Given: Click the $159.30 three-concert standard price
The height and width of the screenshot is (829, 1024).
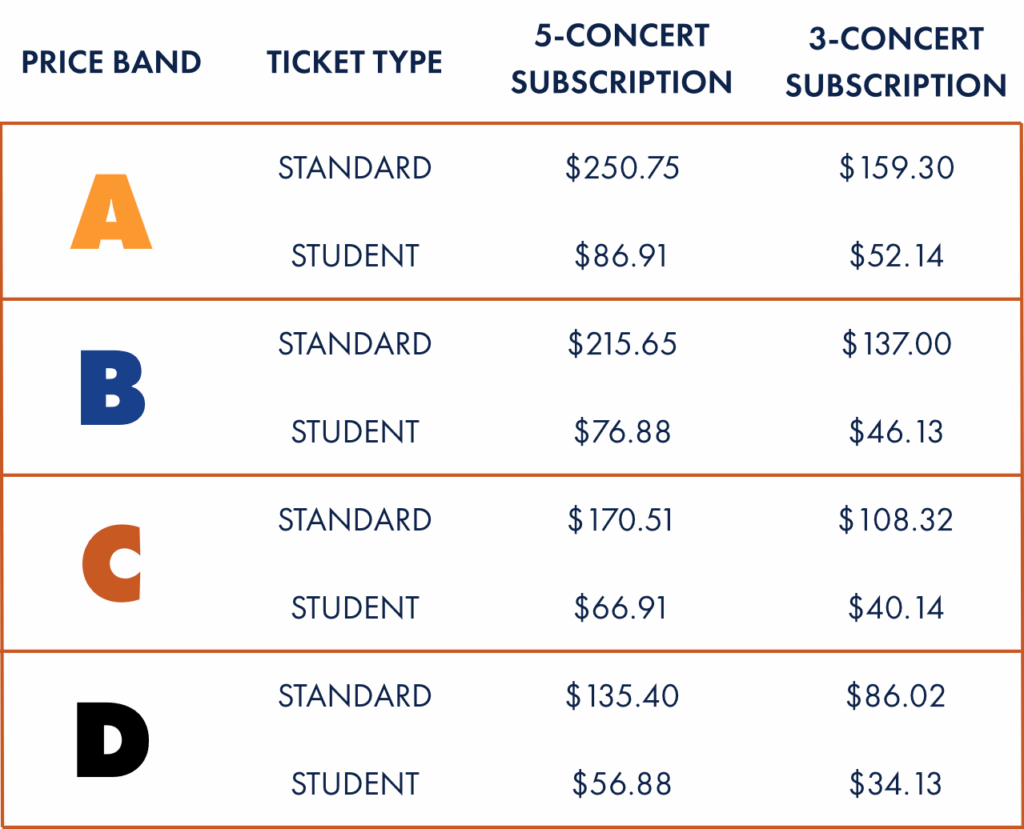Looking at the screenshot, I should click(x=896, y=168).
